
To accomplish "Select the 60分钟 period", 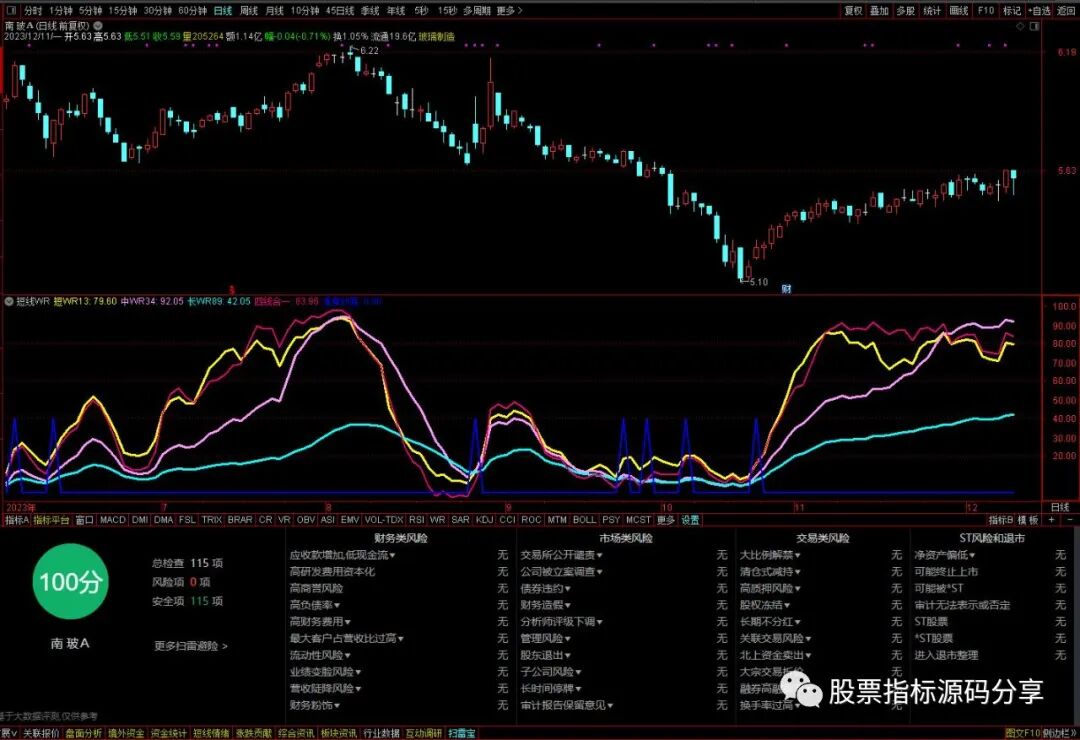I will 192,11.
